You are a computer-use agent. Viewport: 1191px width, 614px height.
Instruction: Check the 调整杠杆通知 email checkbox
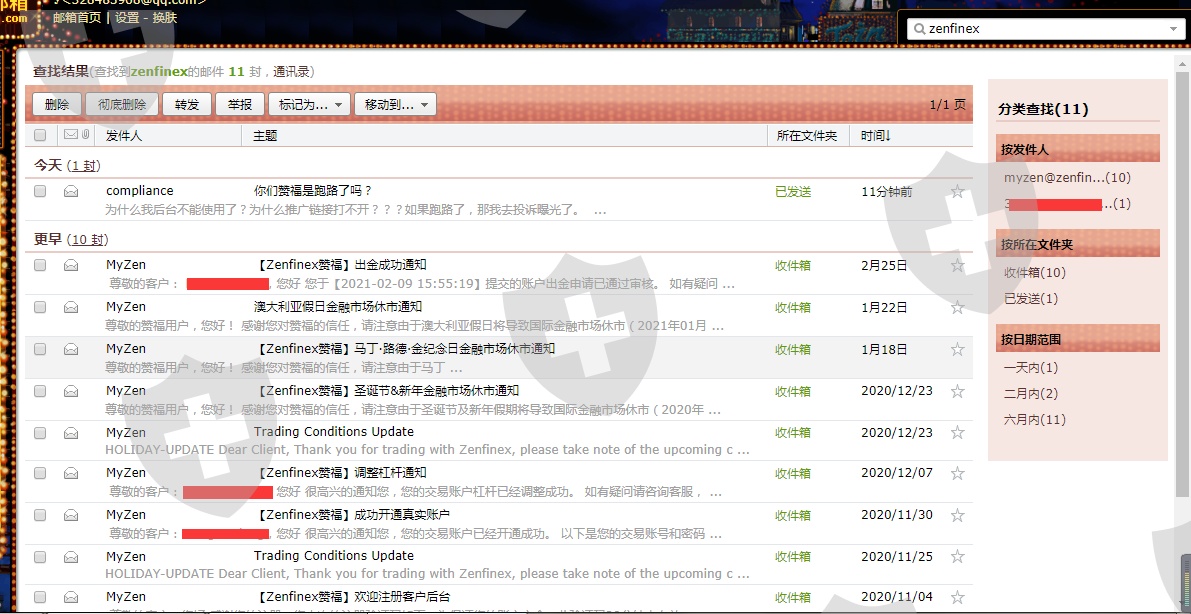coord(40,473)
